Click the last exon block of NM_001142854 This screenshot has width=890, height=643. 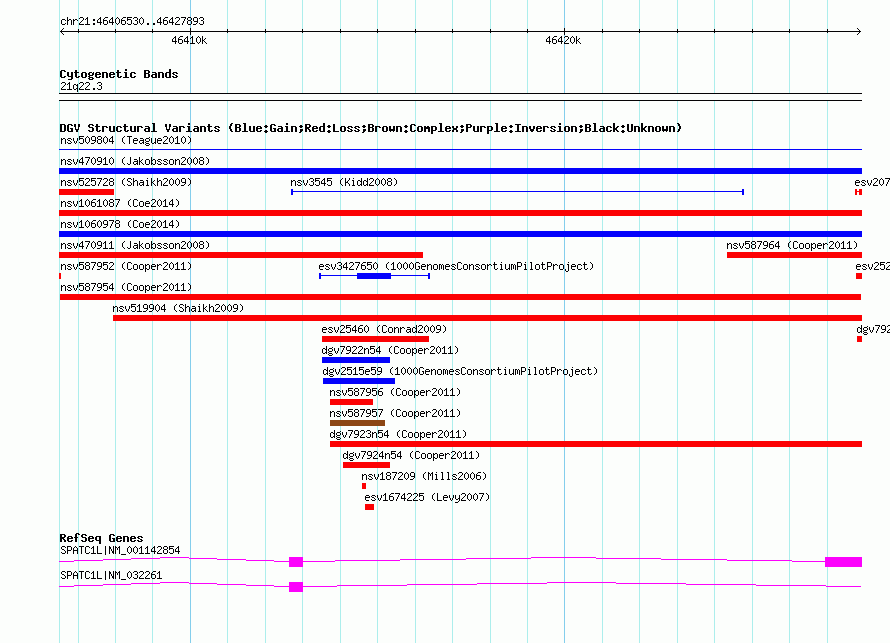843,562
